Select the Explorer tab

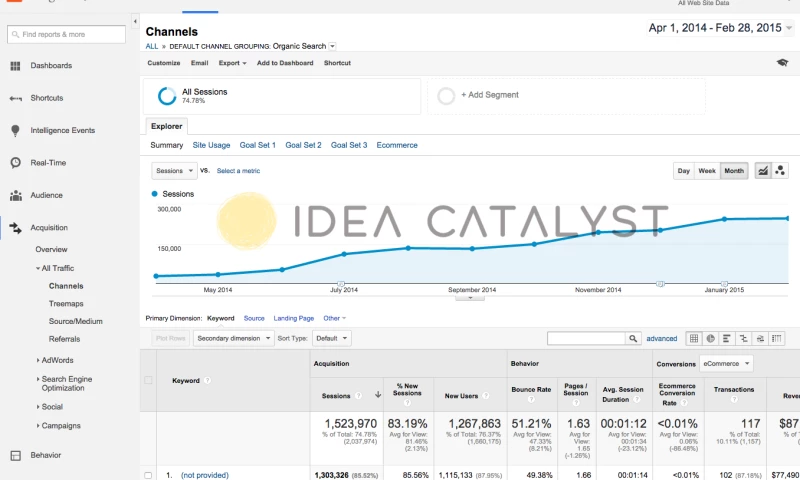tap(166, 126)
